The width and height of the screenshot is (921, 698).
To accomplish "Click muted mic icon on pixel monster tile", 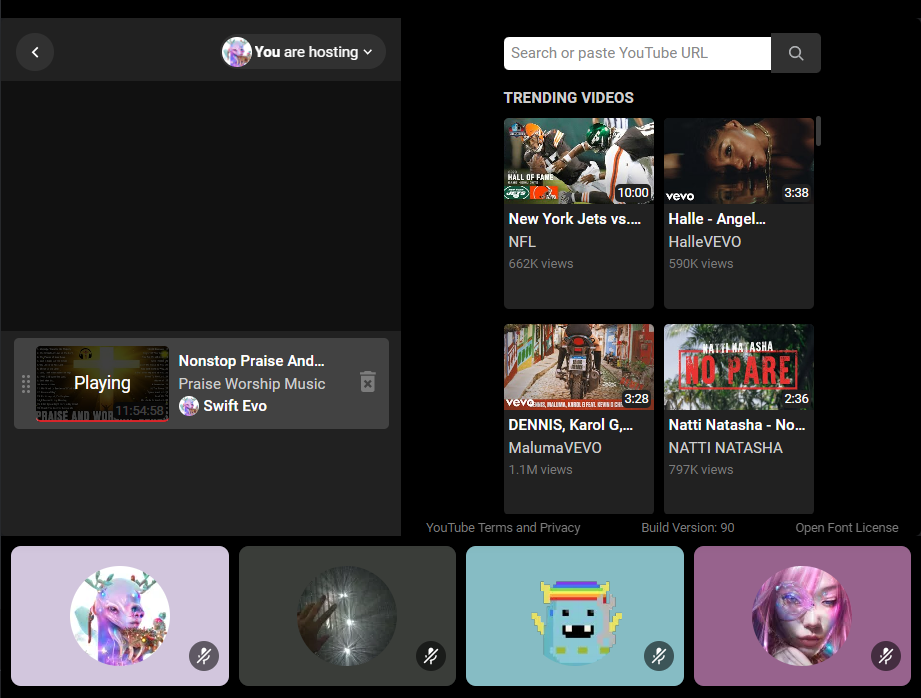I will [658, 656].
